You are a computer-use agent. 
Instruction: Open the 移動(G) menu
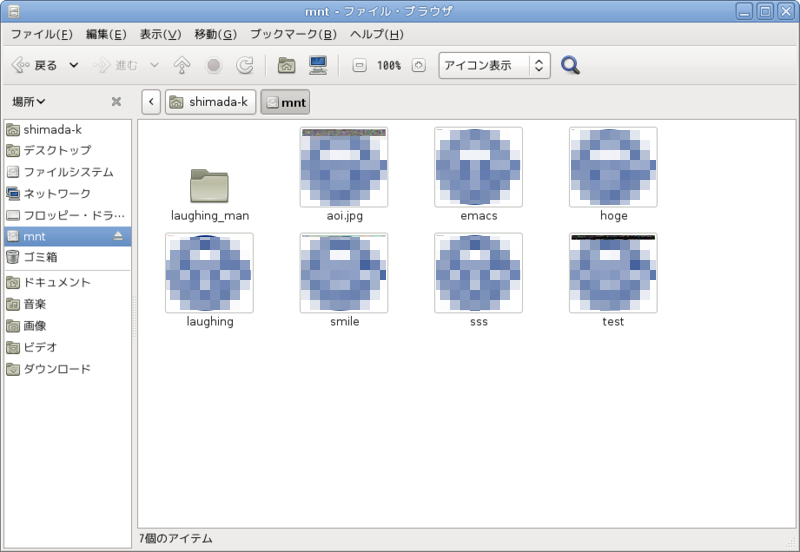pos(215,34)
